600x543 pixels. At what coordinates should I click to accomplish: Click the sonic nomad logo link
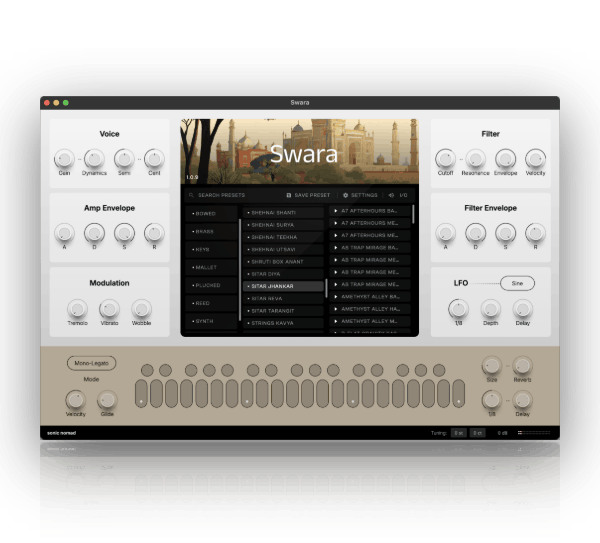62,433
